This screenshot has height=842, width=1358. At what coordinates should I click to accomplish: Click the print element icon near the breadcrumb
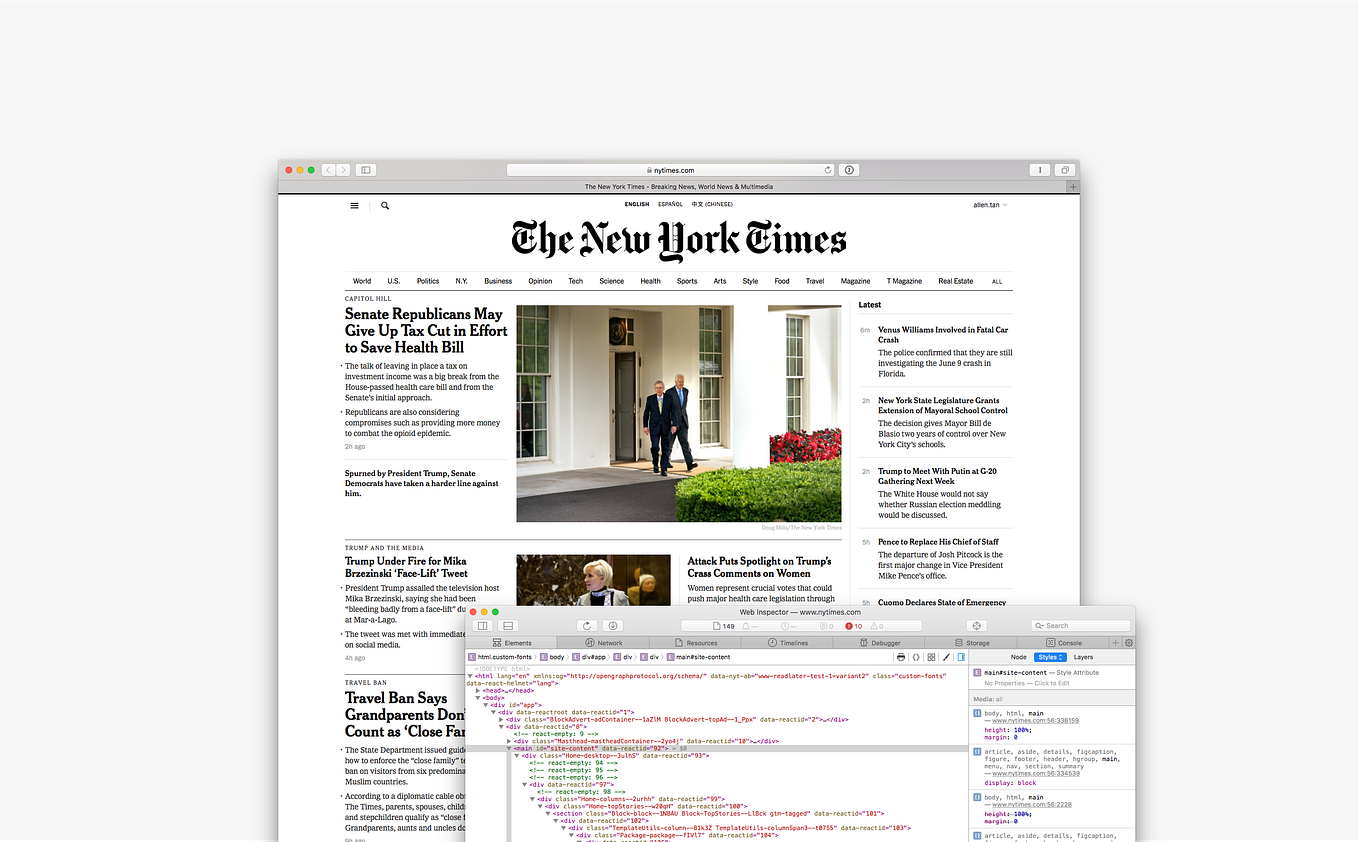(900, 656)
